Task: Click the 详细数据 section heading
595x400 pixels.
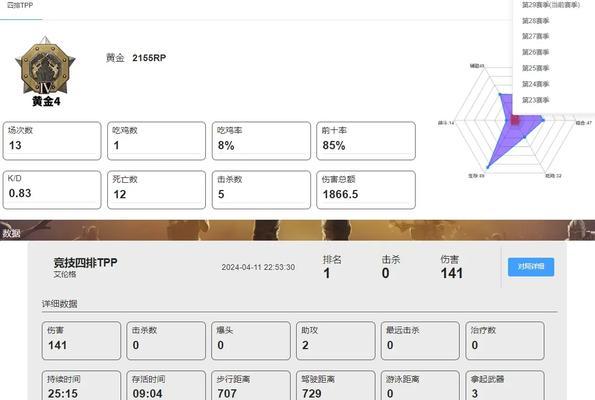Action: point(60,304)
